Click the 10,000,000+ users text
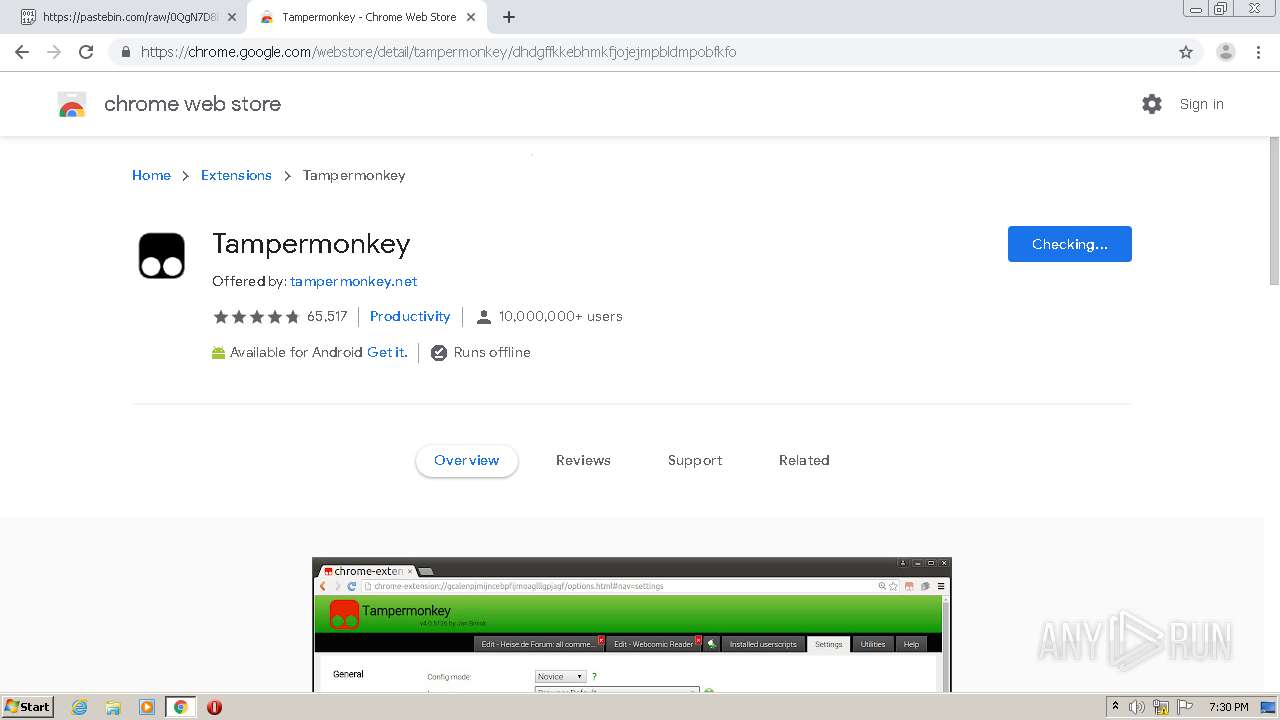 pos(561,316)
